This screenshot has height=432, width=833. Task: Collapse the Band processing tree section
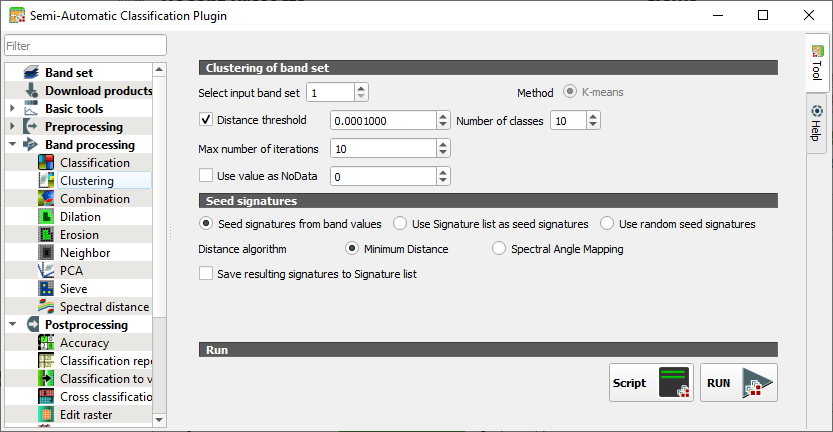pos(12,145)
